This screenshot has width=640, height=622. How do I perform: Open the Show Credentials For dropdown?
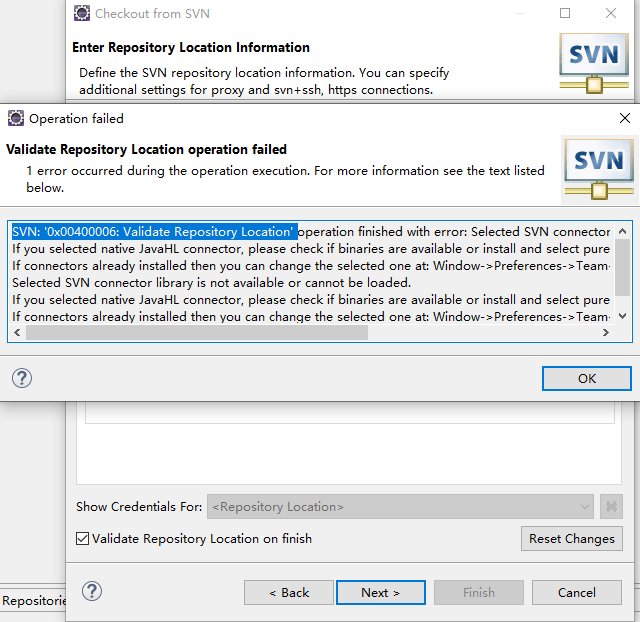(x=400, y=506)
